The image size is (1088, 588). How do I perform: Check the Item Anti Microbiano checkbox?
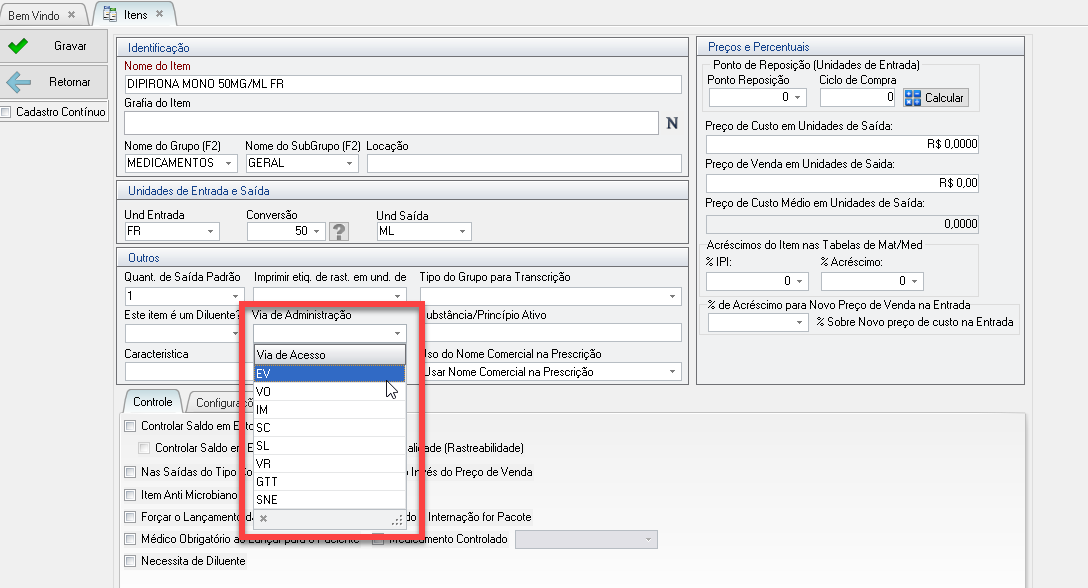click(130, 494)
